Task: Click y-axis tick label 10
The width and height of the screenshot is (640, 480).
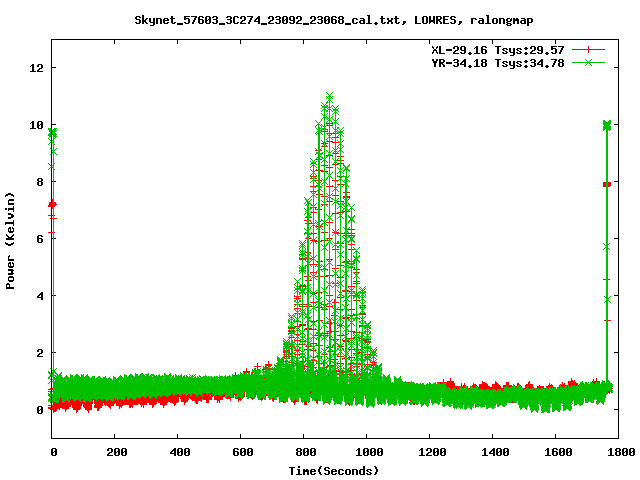Action: (36, 125)
